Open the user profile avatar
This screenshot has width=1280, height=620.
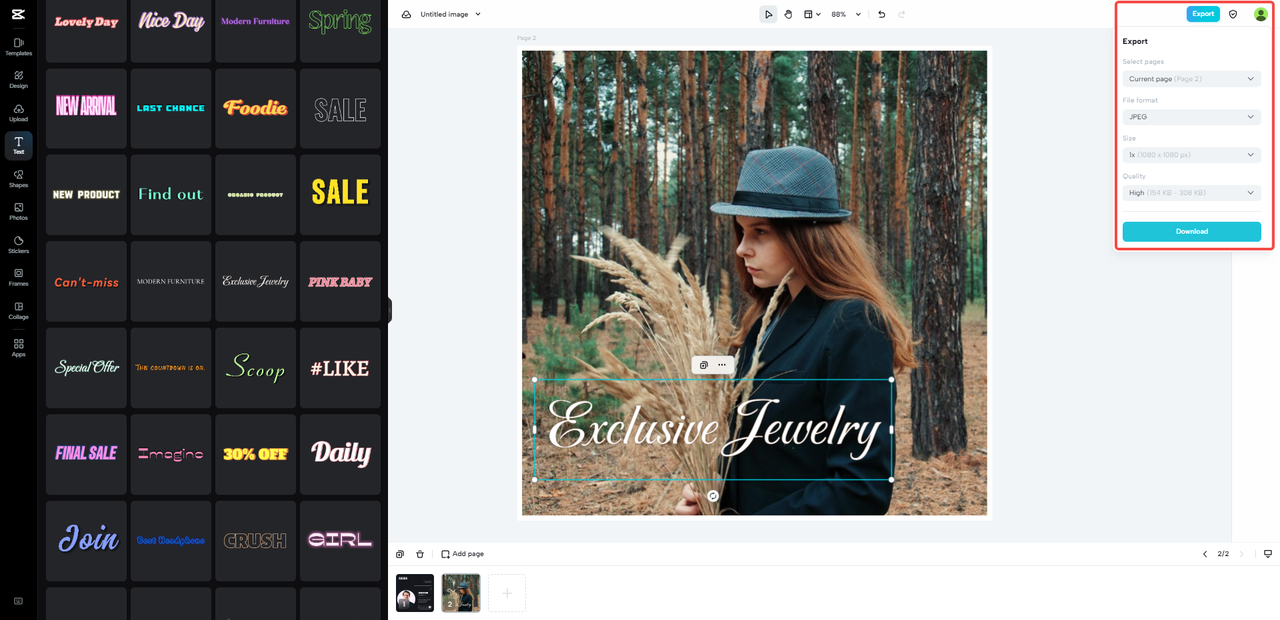pyautogui.click(x=1260, y=14)
